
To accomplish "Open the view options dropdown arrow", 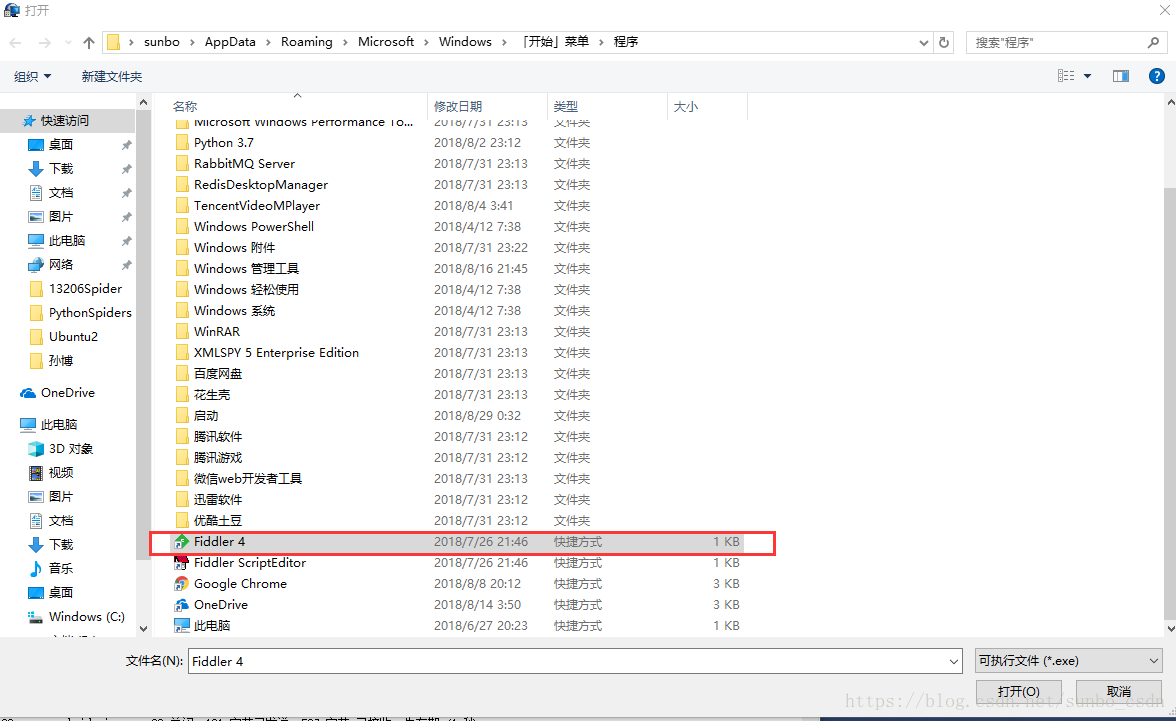I will click(1088, 76).
